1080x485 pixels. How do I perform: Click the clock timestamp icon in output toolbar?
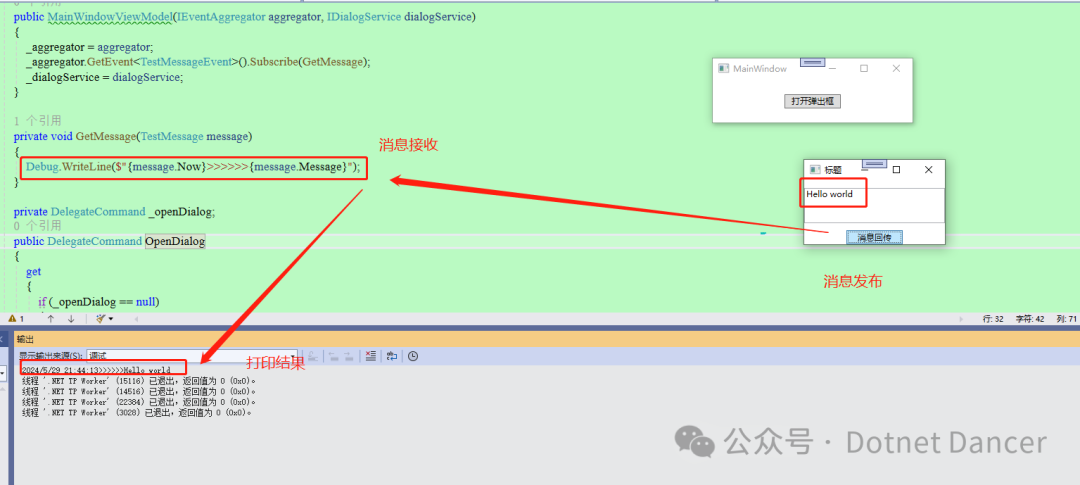[x=413, y=356]
